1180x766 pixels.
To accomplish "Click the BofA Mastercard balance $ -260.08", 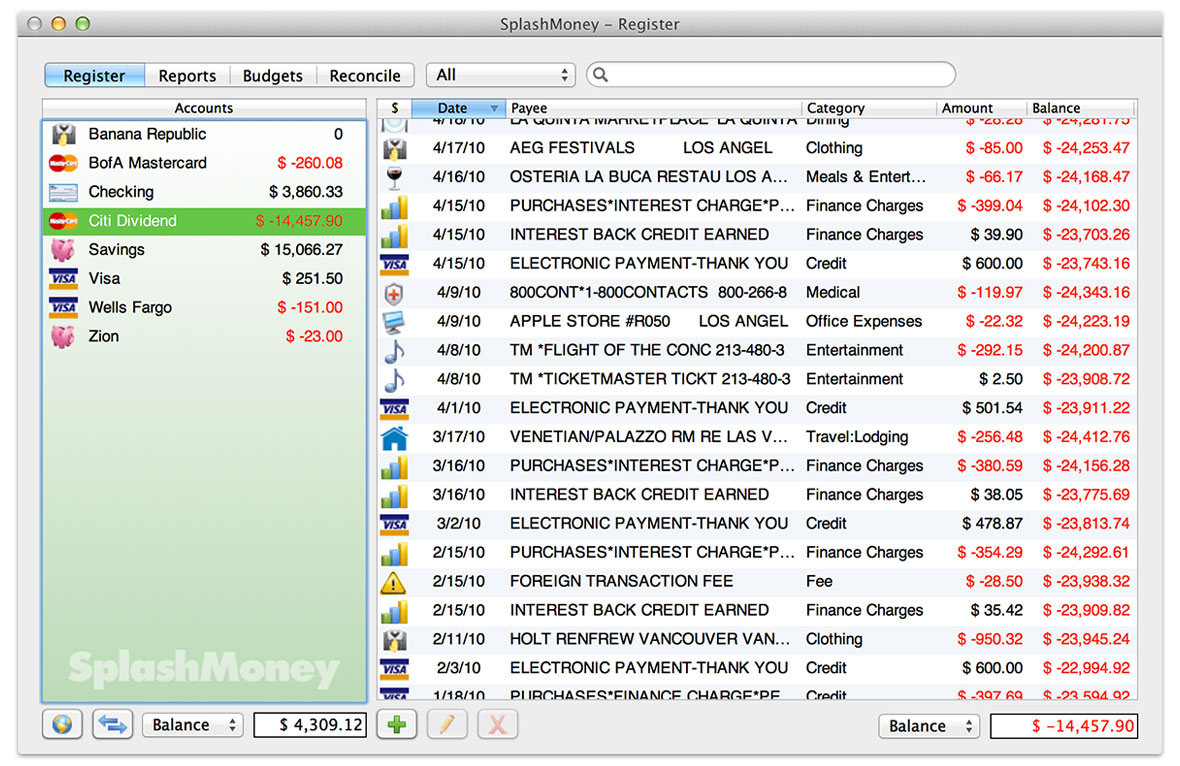I will pos(309,163).
